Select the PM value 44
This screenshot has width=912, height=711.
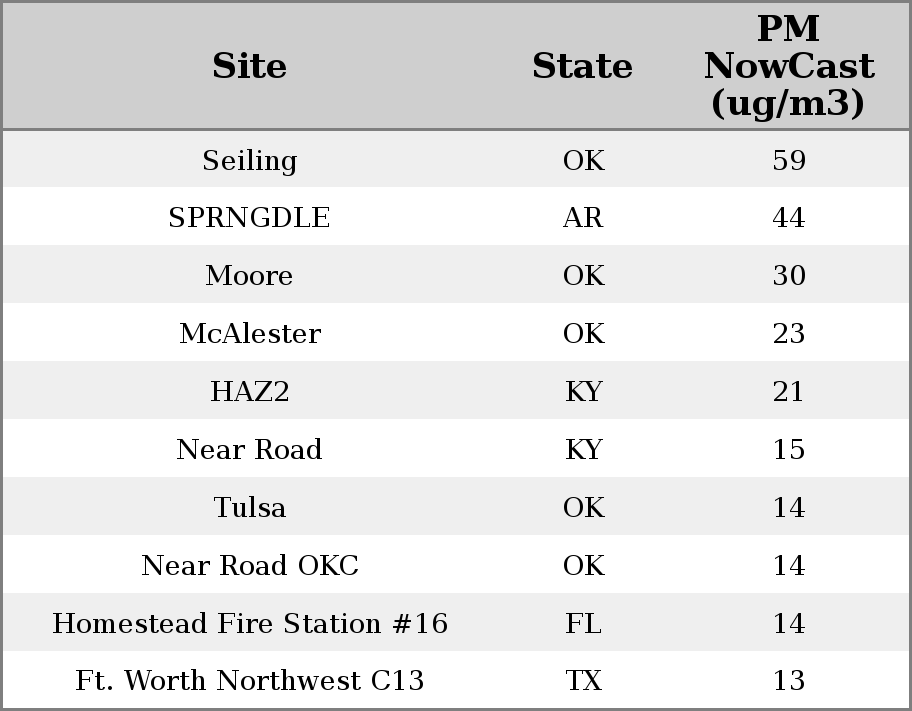(788, 218)
